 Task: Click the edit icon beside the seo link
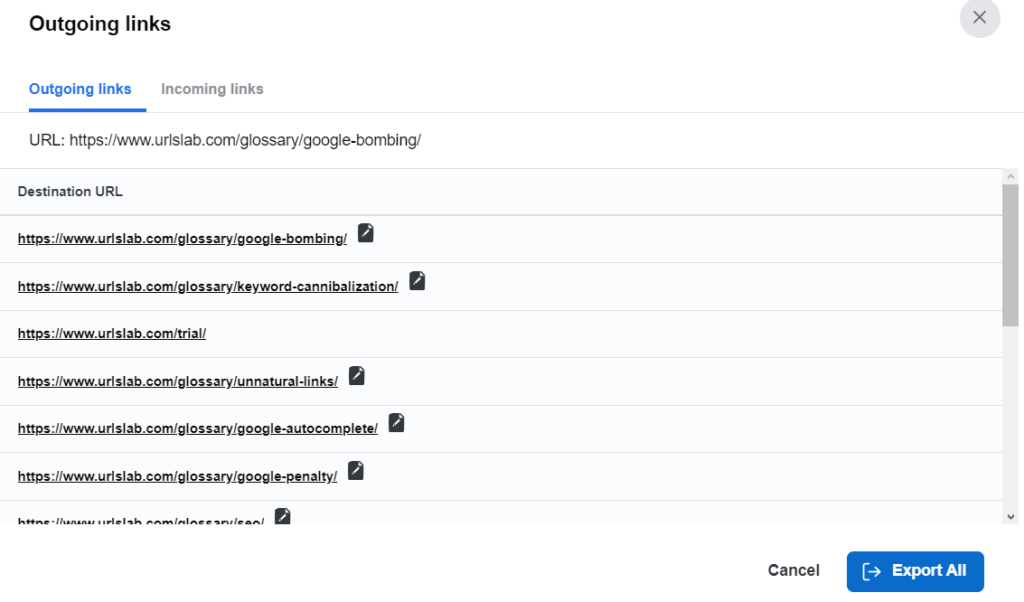(283, 516)
